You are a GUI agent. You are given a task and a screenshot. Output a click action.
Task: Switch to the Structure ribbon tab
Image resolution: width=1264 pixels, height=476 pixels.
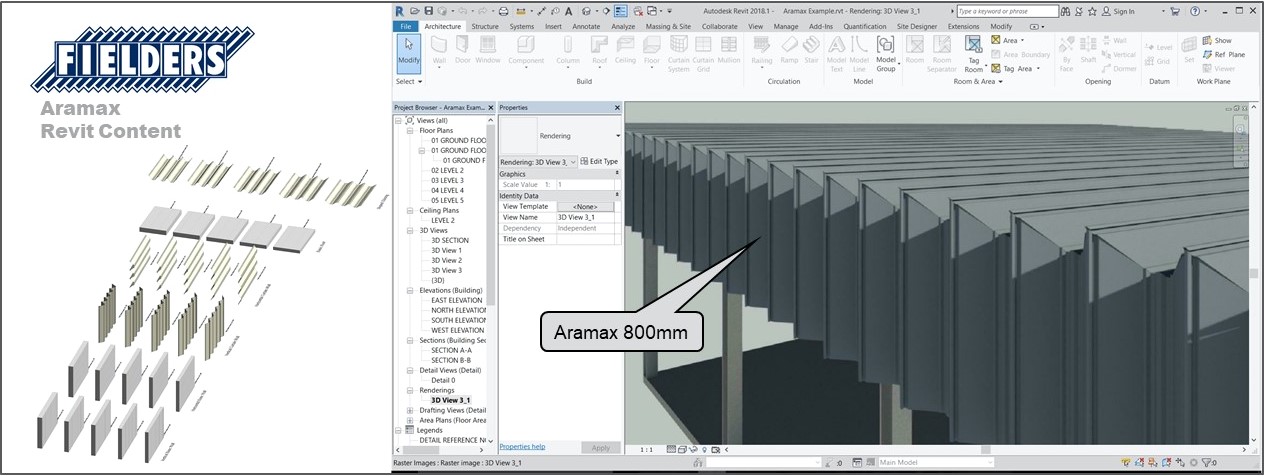pos(485,26)
